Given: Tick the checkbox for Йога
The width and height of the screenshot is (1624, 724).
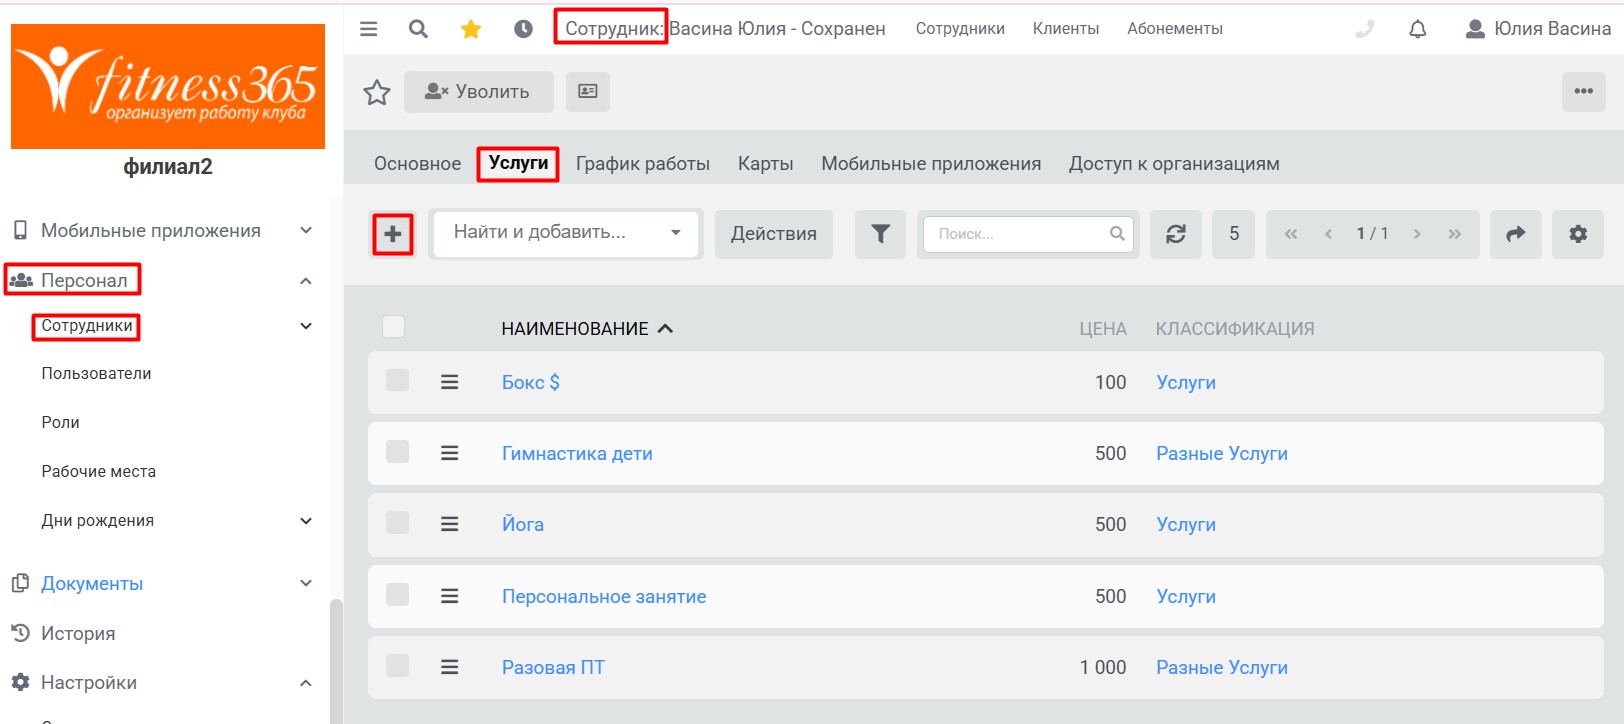Looking at the screenshot, I should tap(397, 523).
